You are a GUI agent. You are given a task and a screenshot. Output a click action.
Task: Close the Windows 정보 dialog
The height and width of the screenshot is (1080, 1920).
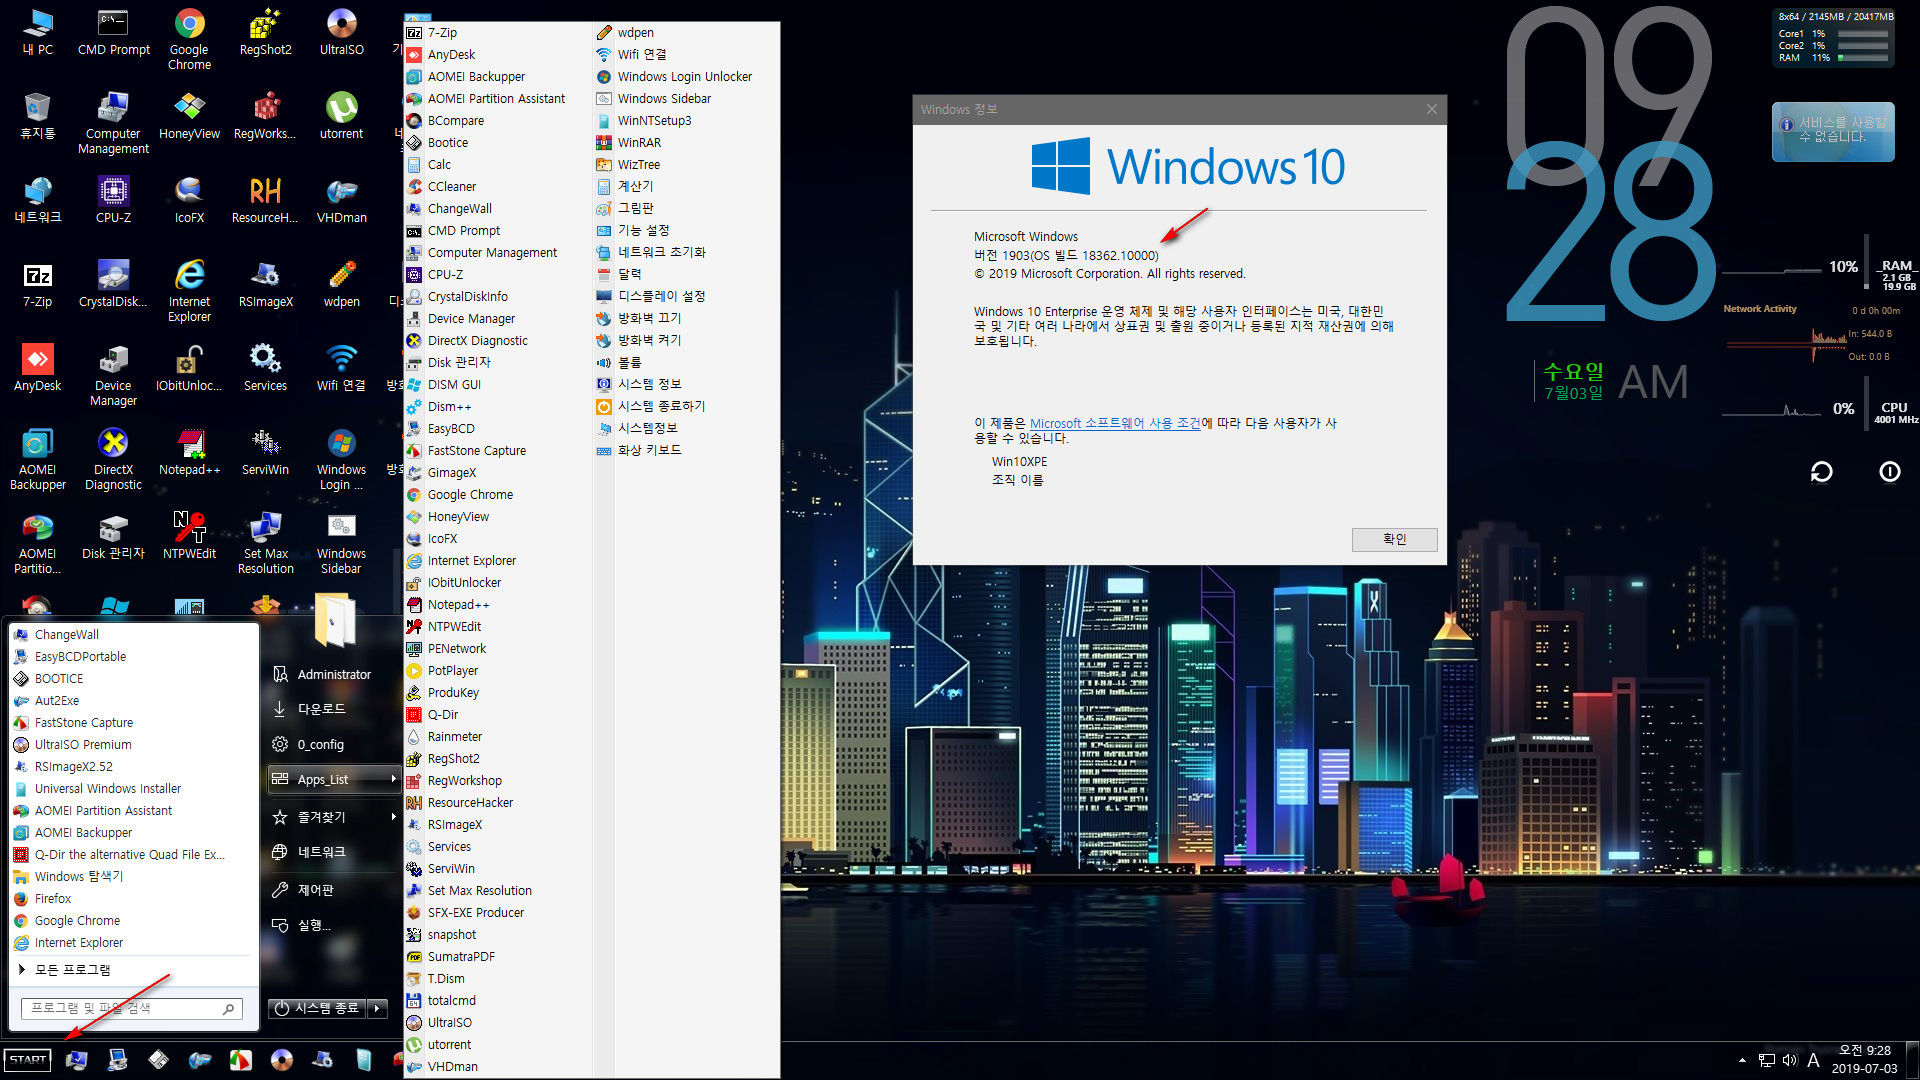[1432, 109]
